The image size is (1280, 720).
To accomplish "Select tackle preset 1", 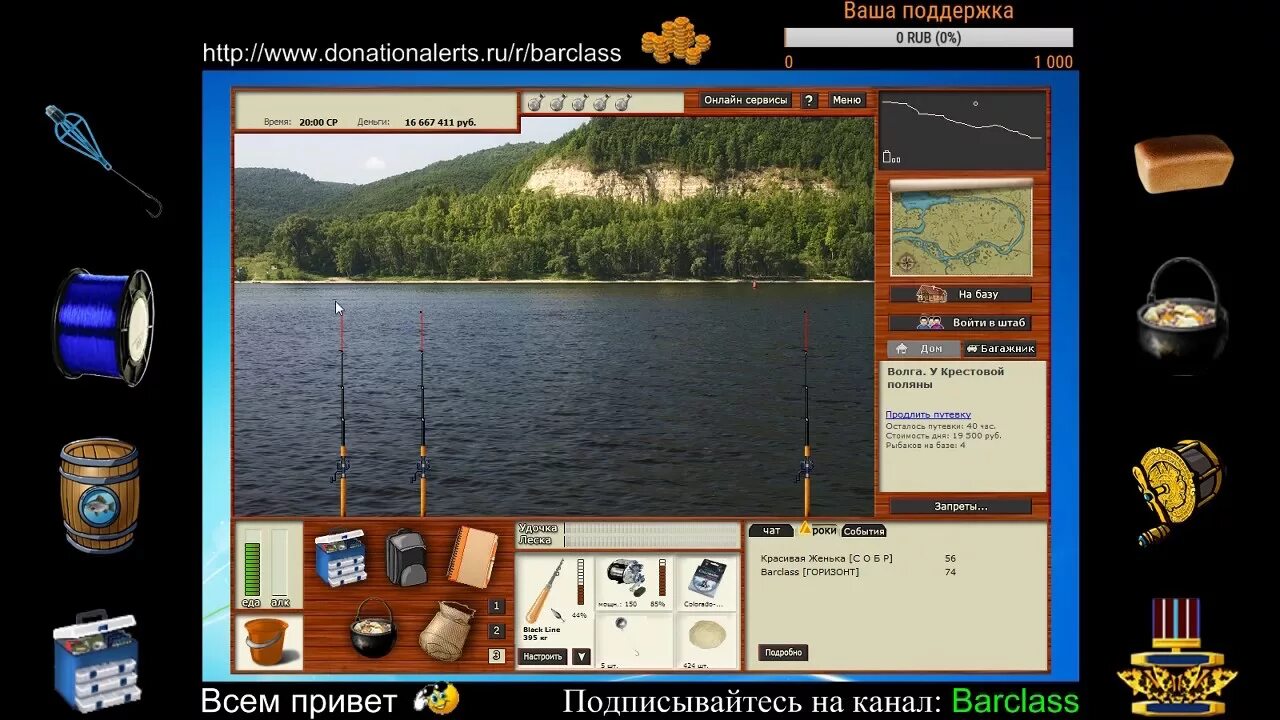I will pyautogui.click(x=496, y=606).
